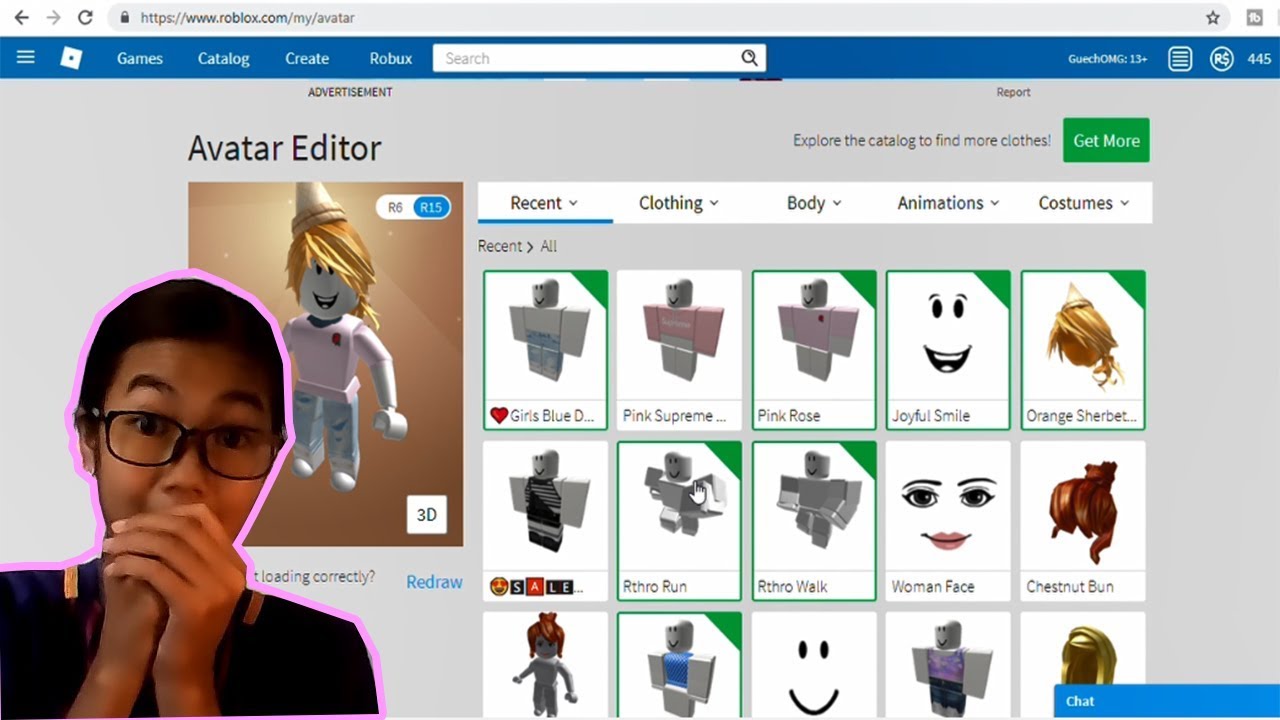Click the GuechOMG username
The width and height of the screenshot is (1280, 720).
(1107, 59)
